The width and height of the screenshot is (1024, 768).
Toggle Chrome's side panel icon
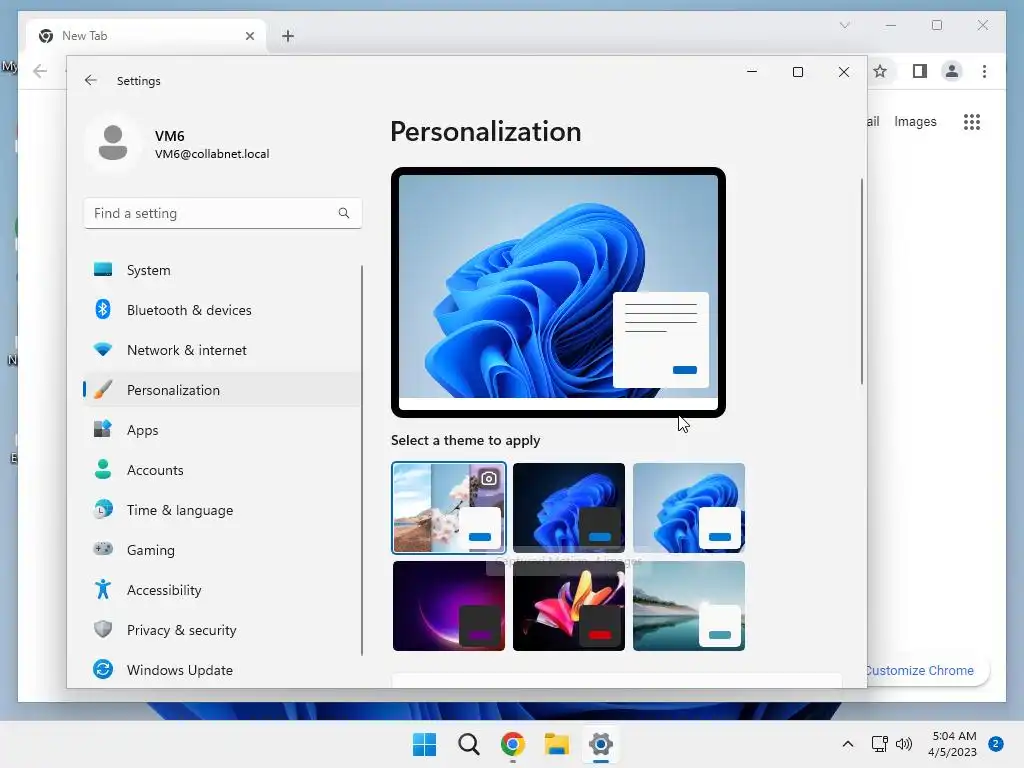[920, 71]
